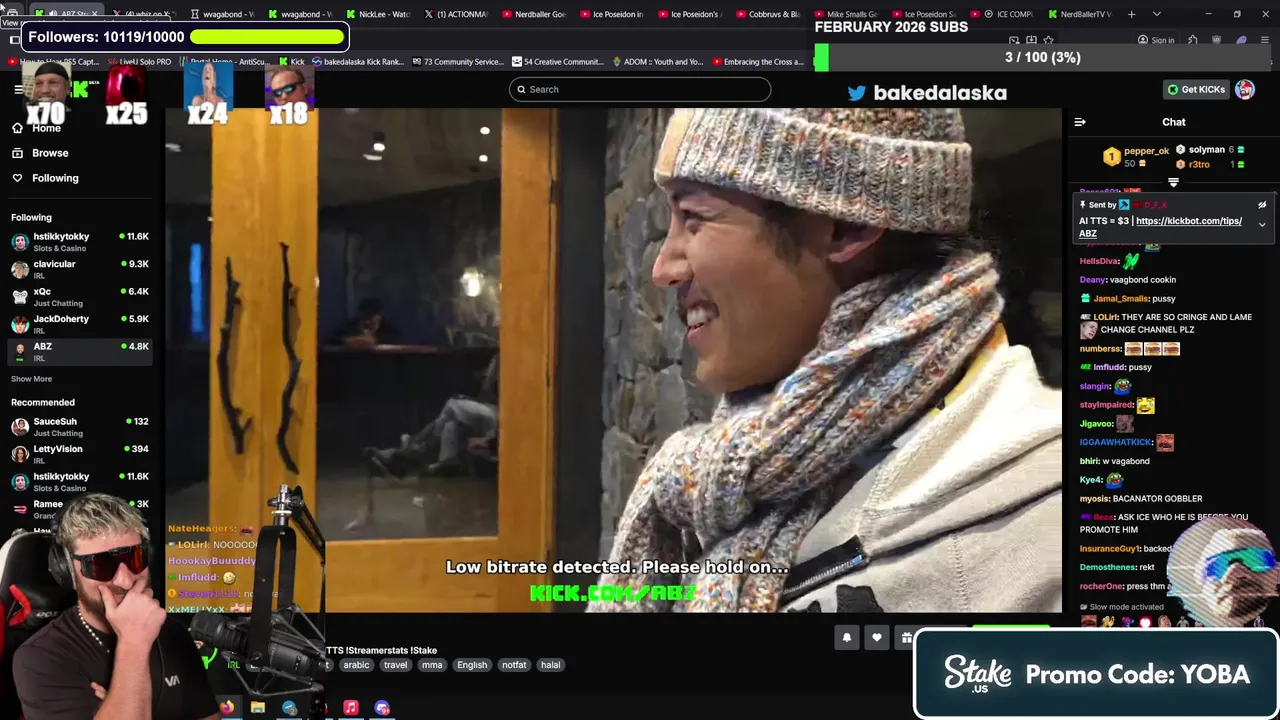Select the mma stream tag

(431, 665)
